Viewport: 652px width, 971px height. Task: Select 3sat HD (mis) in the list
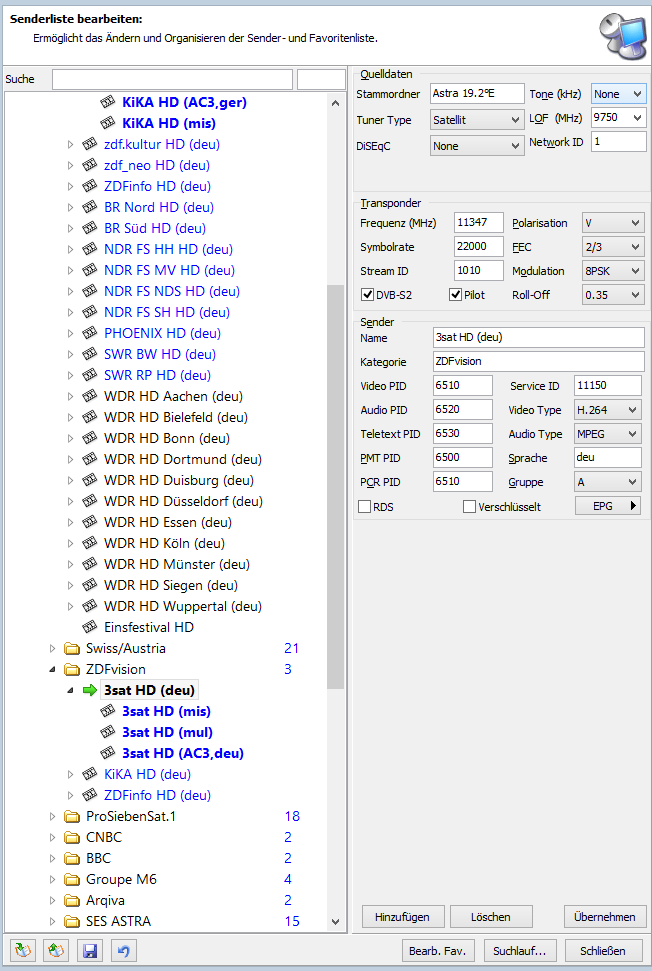(166, 711)
